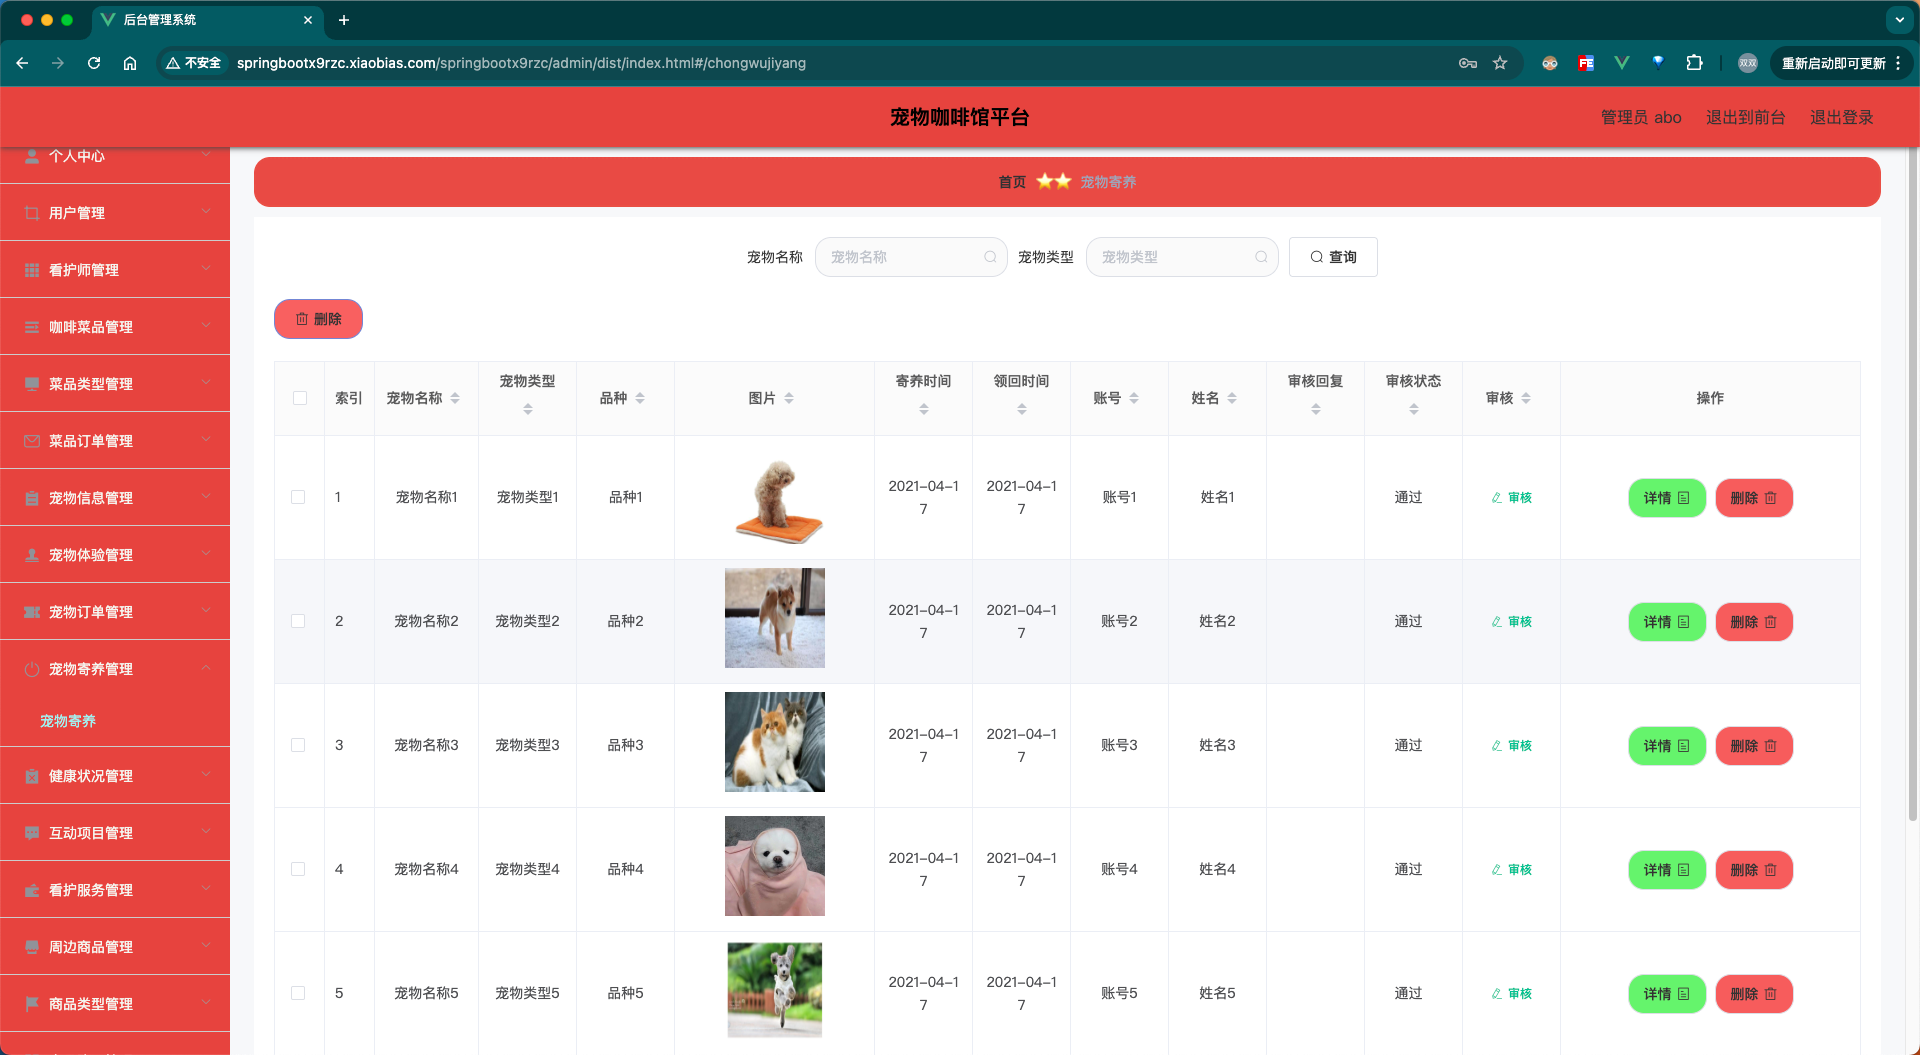Sort table by 账号 column arrows
1920x1055 pixels.
pyautogui.click(x=1134, y=398)
